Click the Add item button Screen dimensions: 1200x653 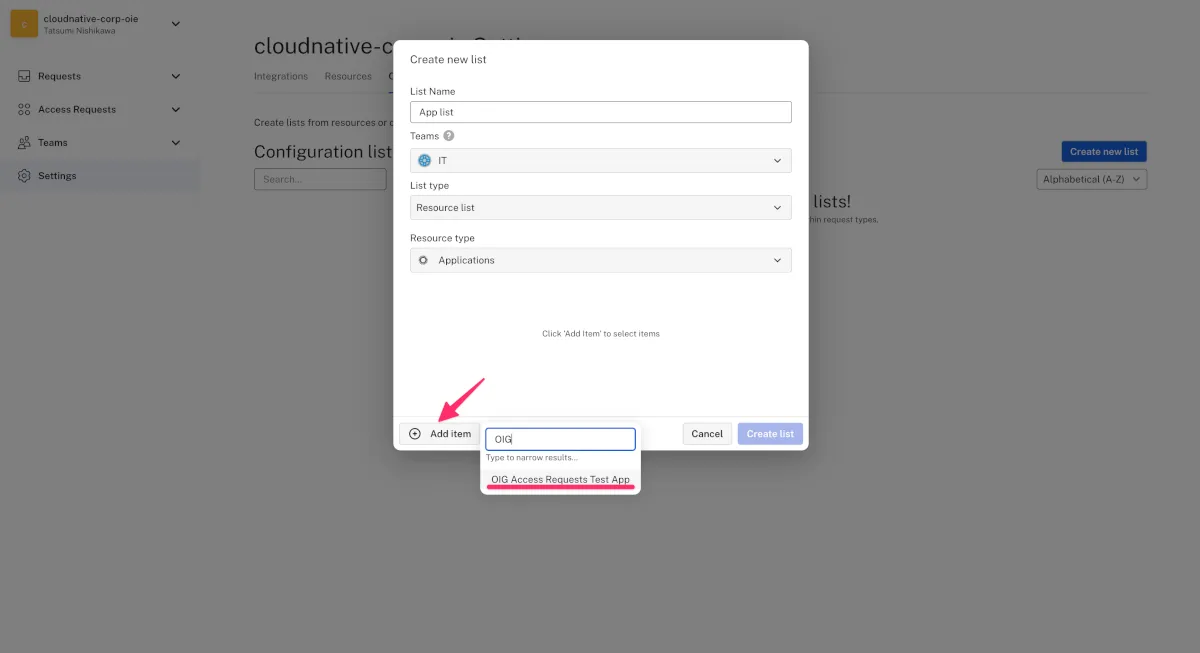pyautogui.click(x=439, y=434)
